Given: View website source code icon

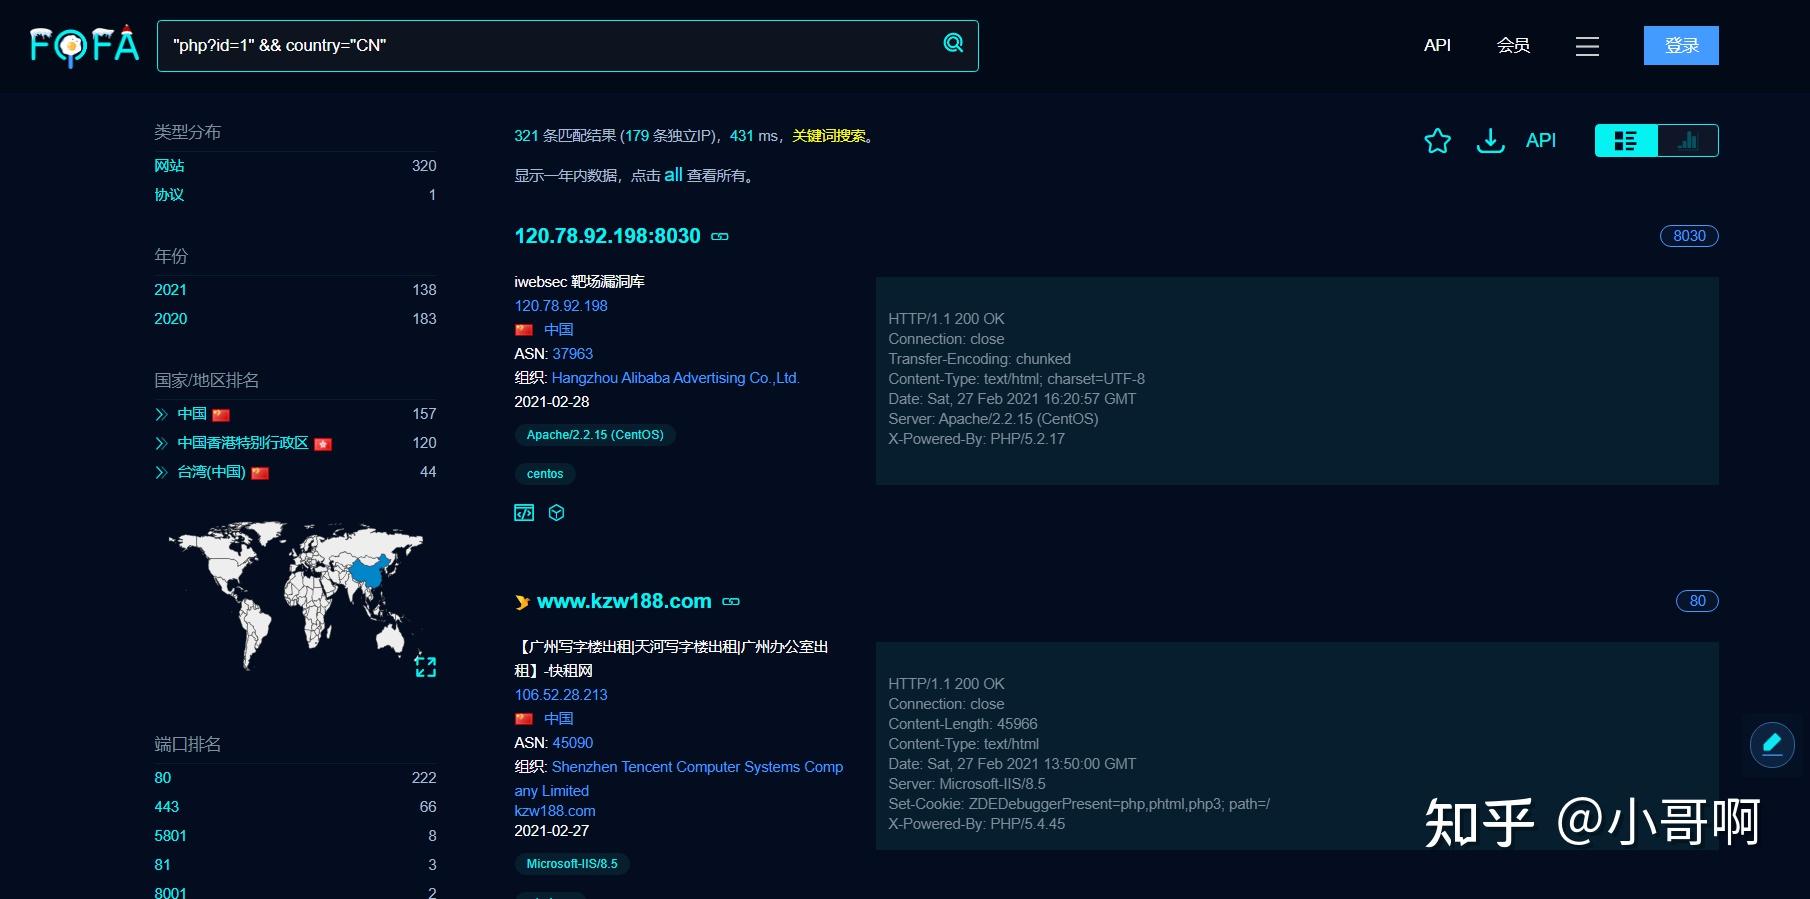Looking at the screenshot, I should (524, 513).
